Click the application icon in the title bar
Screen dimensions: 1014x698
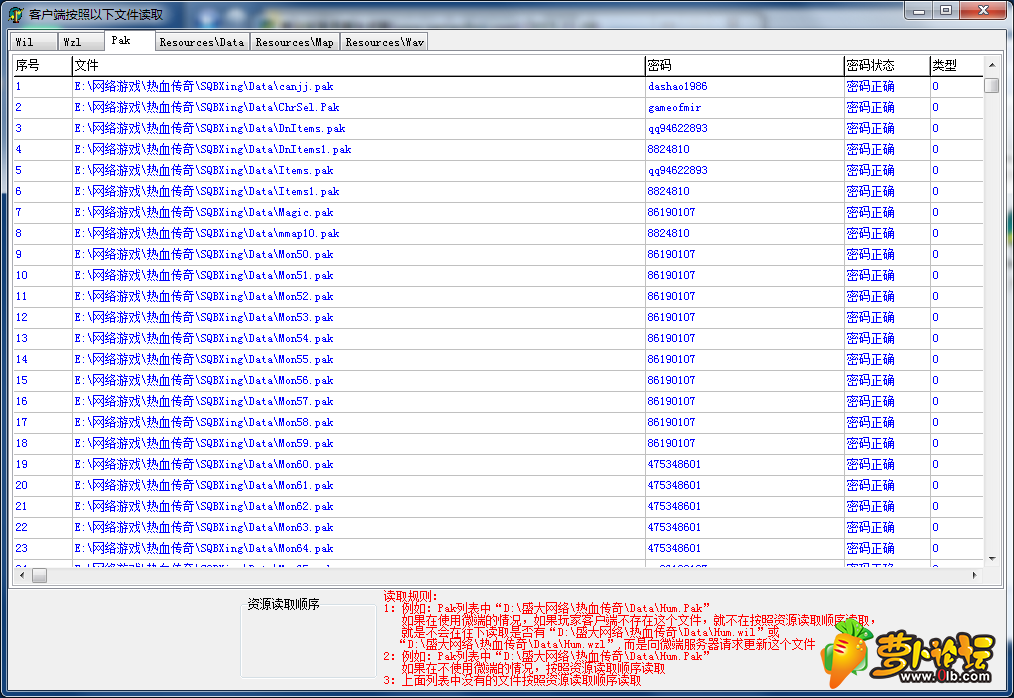[x=16, y=14]
